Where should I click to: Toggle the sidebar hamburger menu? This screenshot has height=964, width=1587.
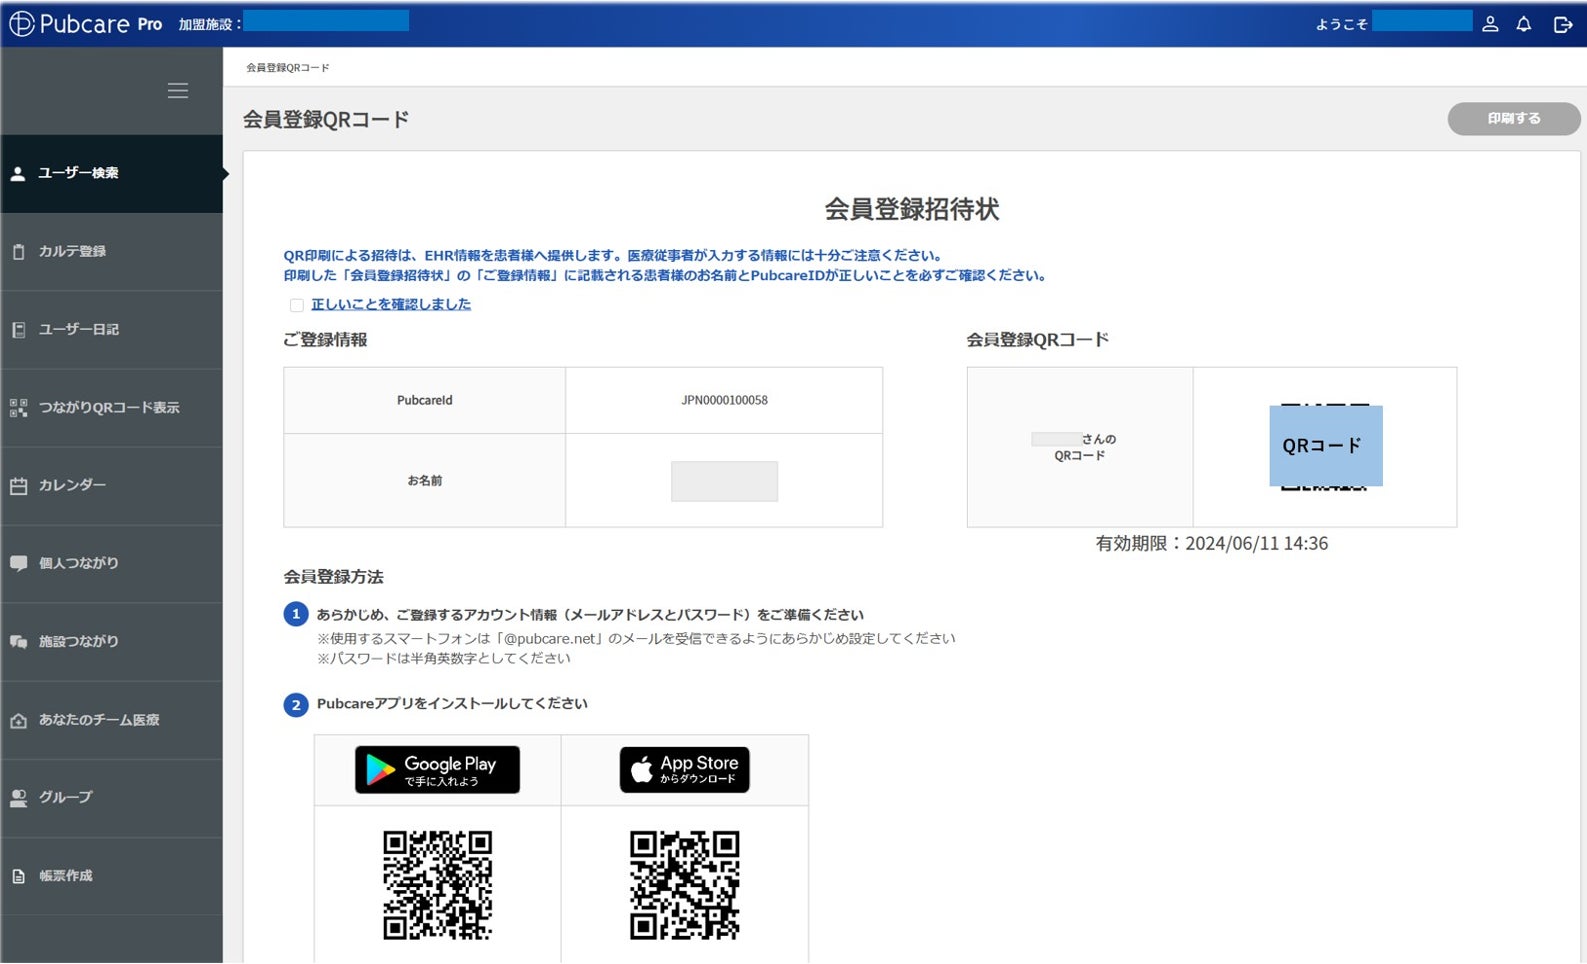[x=178, y=91]
